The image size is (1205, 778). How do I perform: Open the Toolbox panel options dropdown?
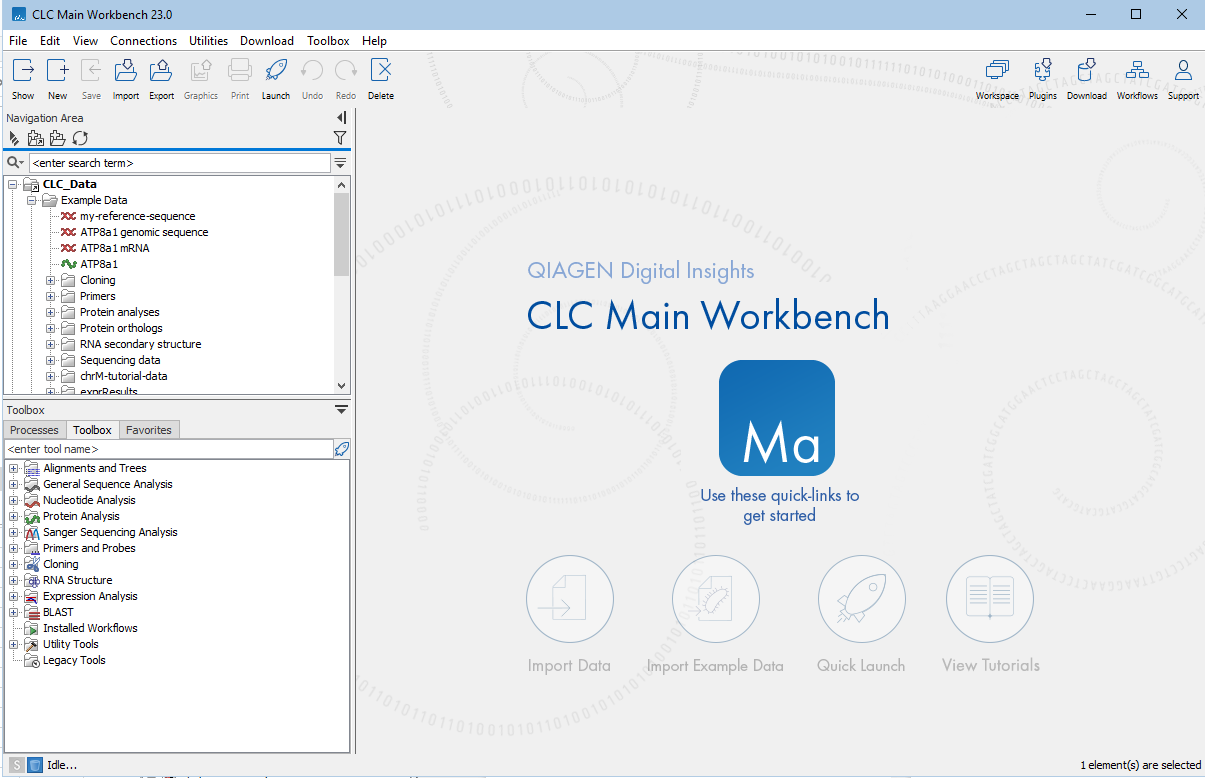[x=341, y=410]
